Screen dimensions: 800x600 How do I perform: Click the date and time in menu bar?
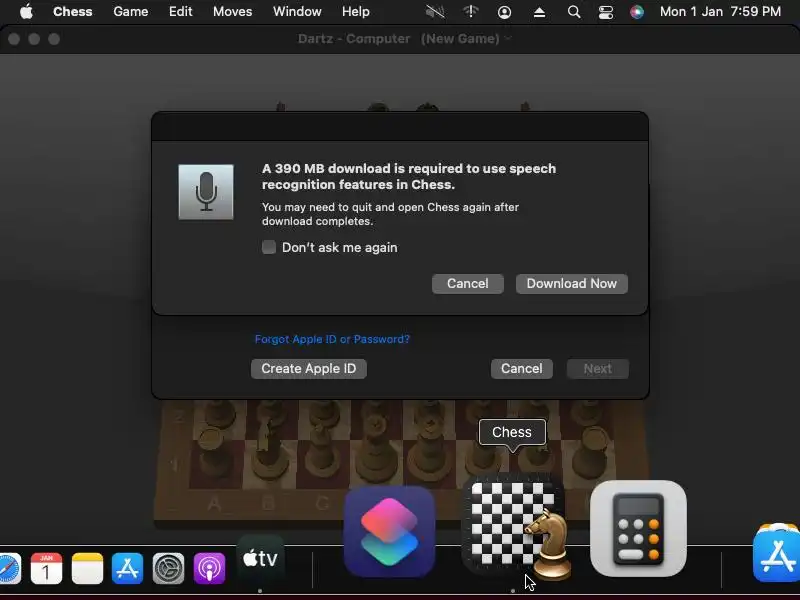(720, 11)
